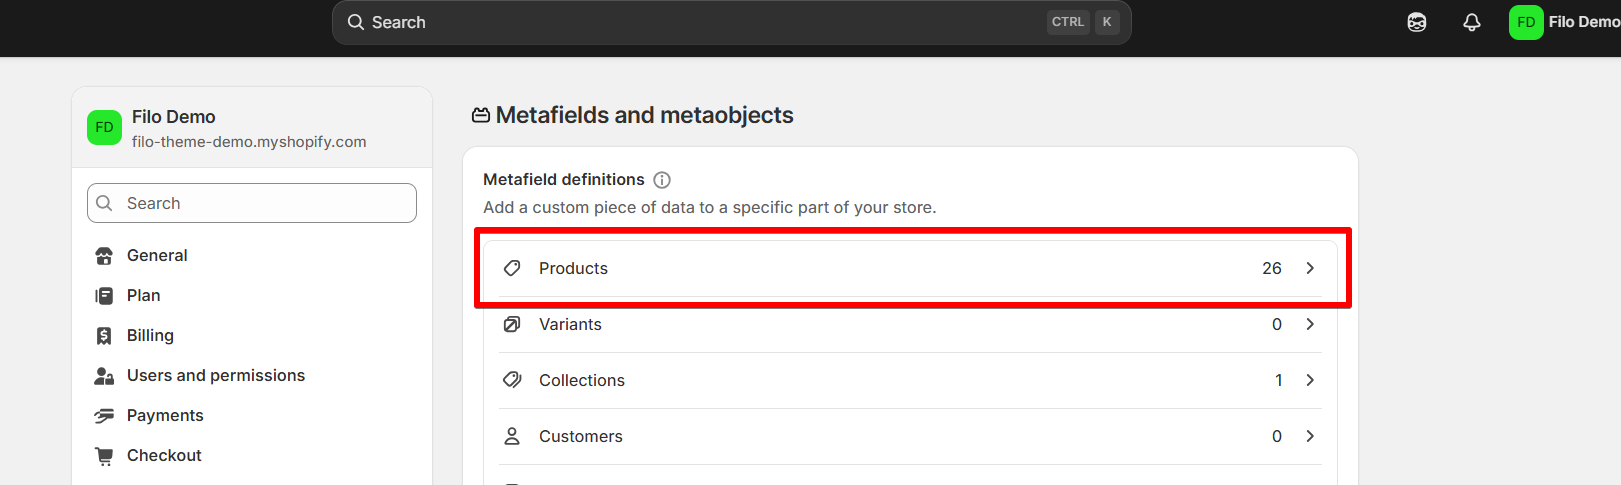Click the Sidekick assistant icon in top bar

click(x=1417, y=22)
